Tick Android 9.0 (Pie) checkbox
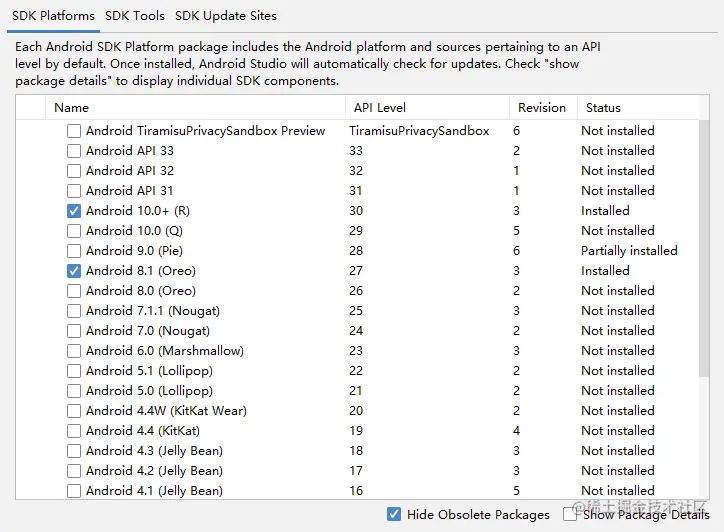The width and height of the screenshot is (724, 532). tap(74, 251)
